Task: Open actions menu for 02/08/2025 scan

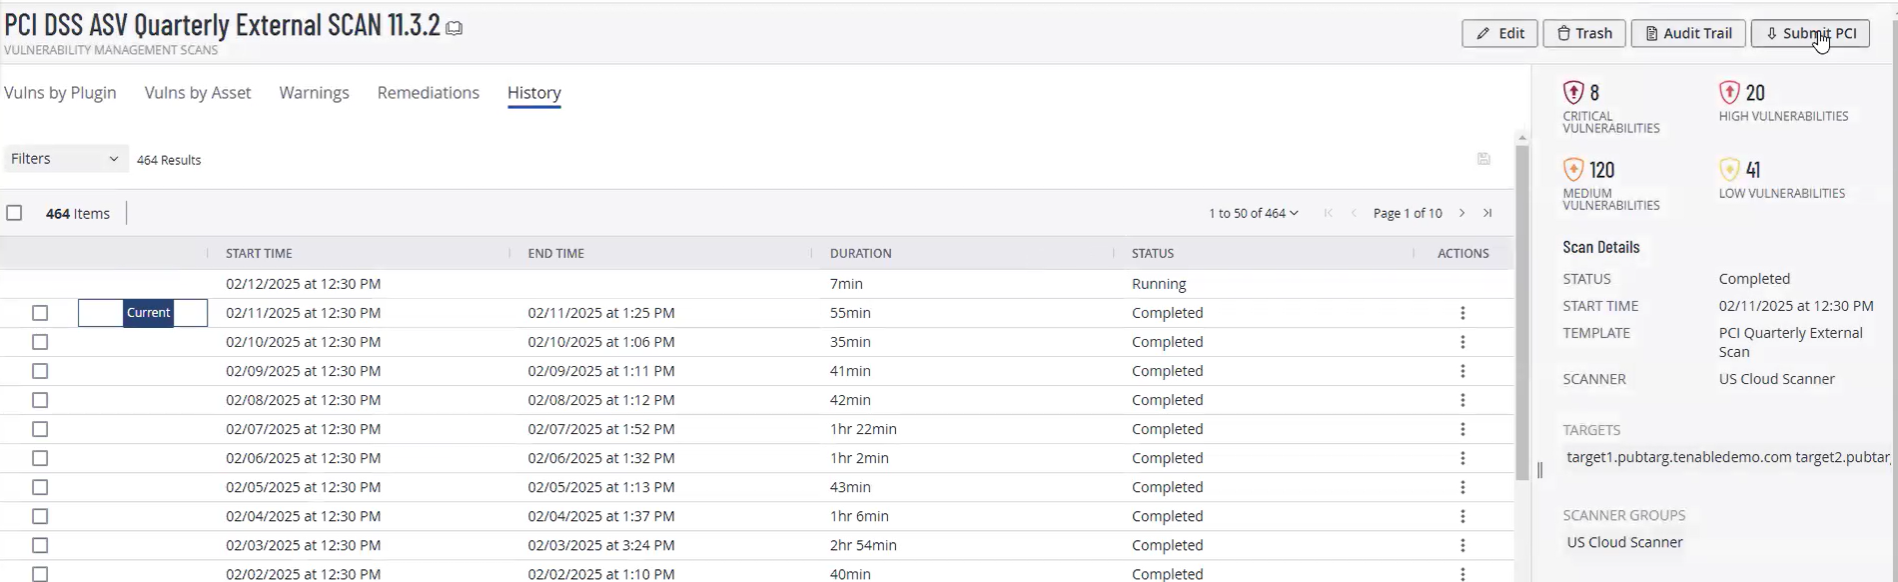Action: click(x=1463, y=400)
